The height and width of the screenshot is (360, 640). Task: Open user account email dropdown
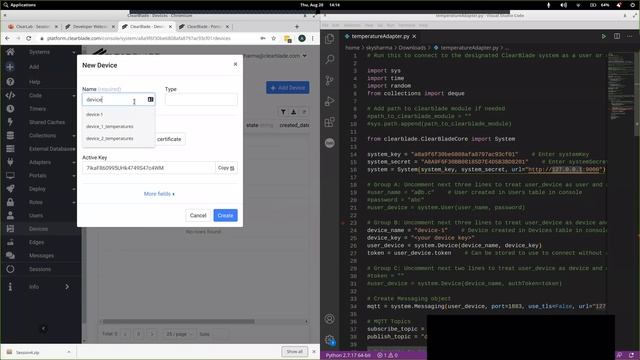click(275, 56)
